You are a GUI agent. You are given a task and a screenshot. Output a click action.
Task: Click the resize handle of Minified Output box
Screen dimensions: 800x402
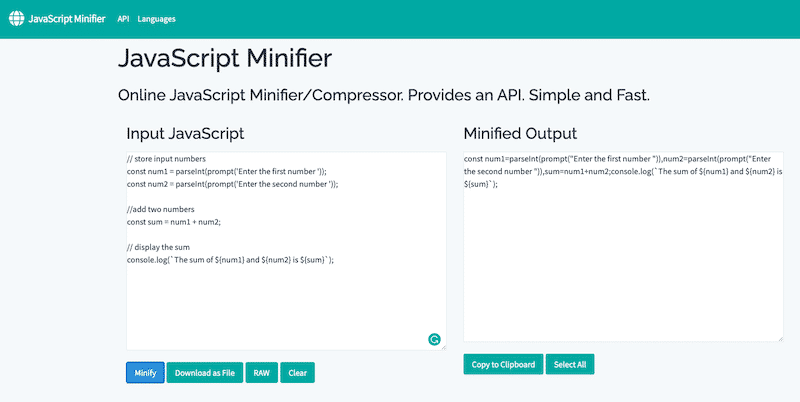coord(781,339)
